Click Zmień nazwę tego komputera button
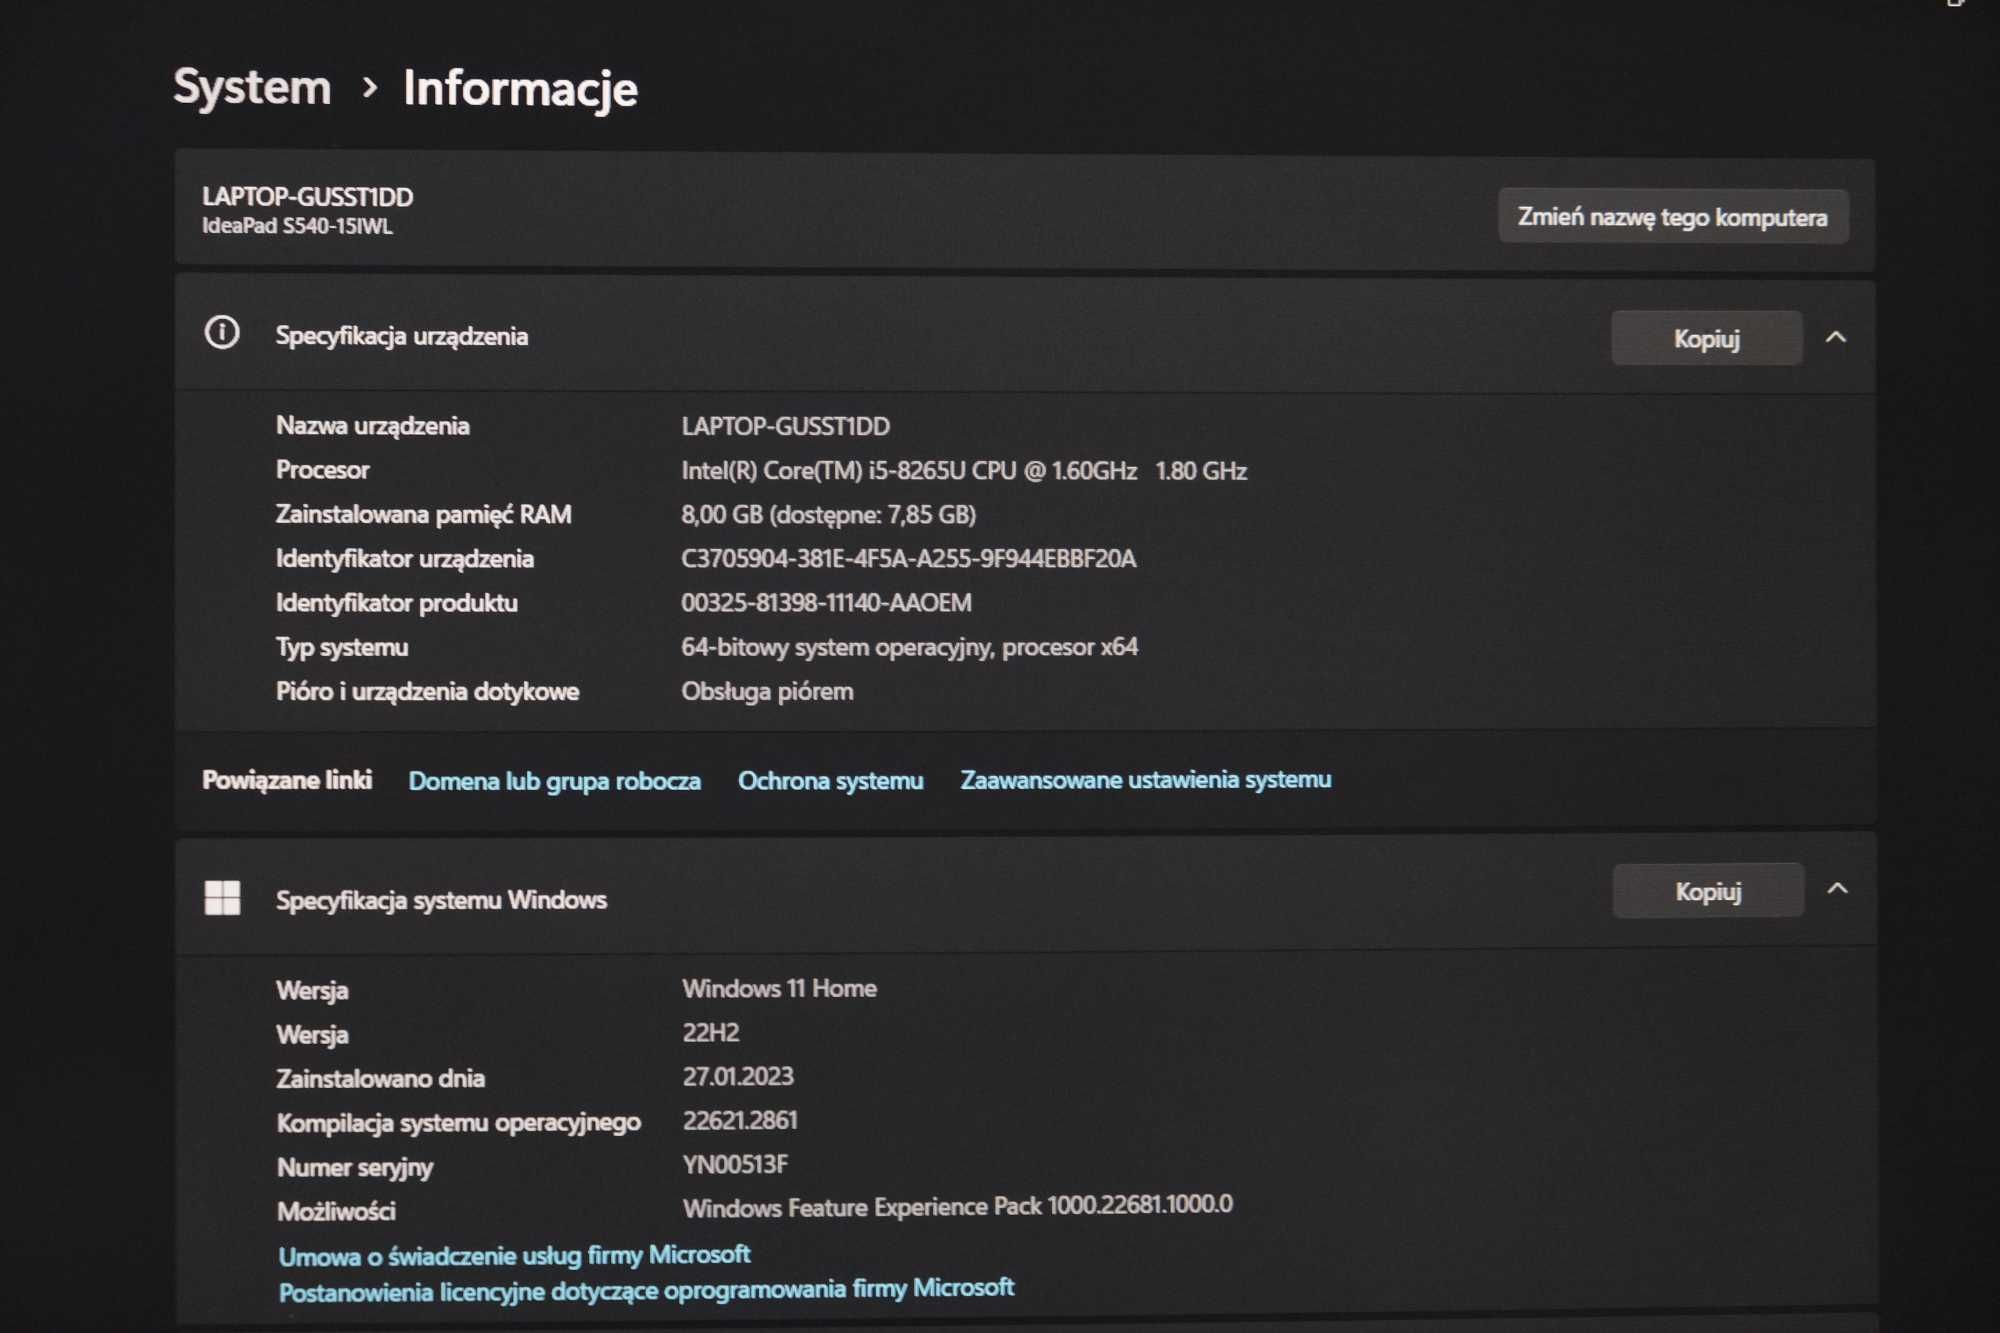Screen dimensions: 2000x1333 point(1673,217)
